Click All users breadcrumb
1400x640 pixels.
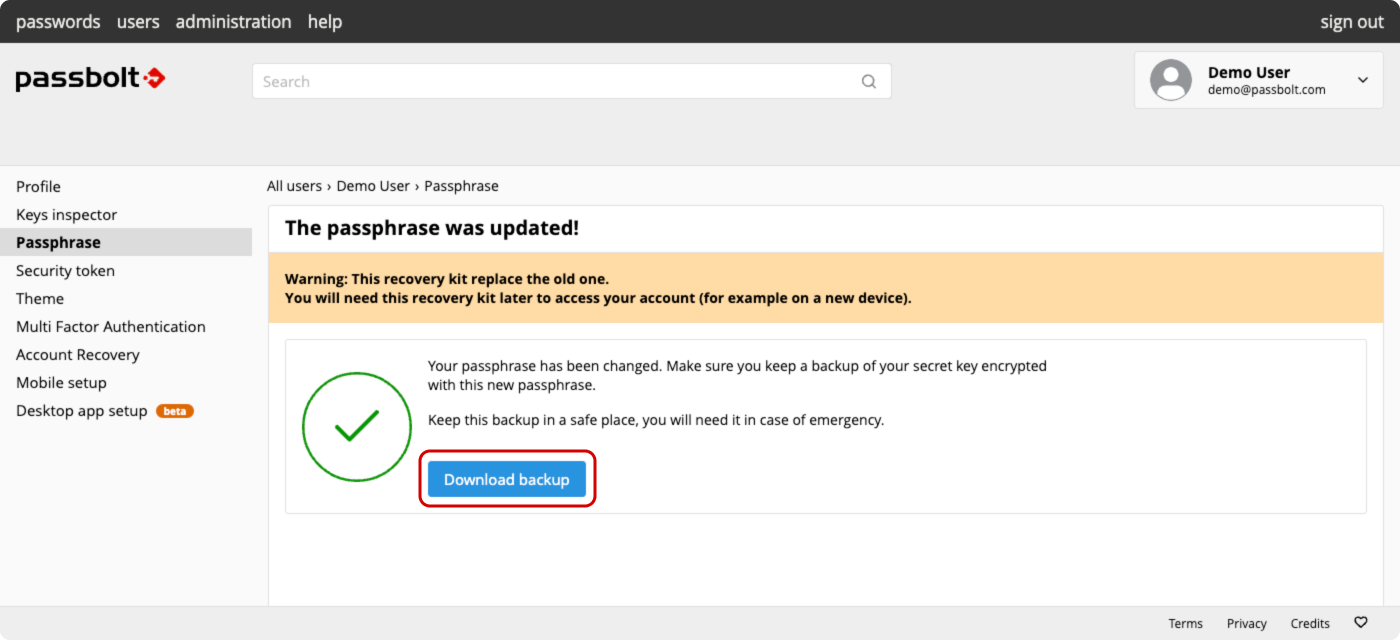tap(294, 186)
